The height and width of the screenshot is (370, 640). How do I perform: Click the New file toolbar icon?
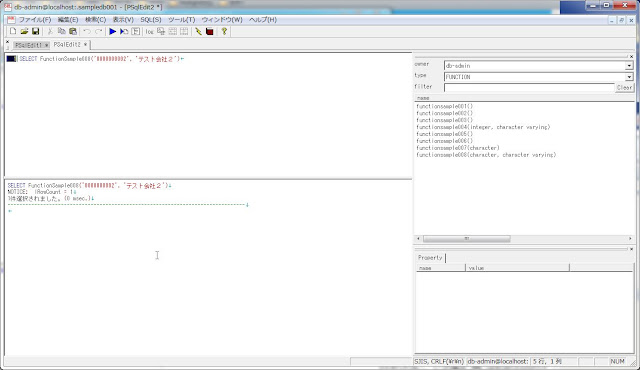[x=13, y=31]
